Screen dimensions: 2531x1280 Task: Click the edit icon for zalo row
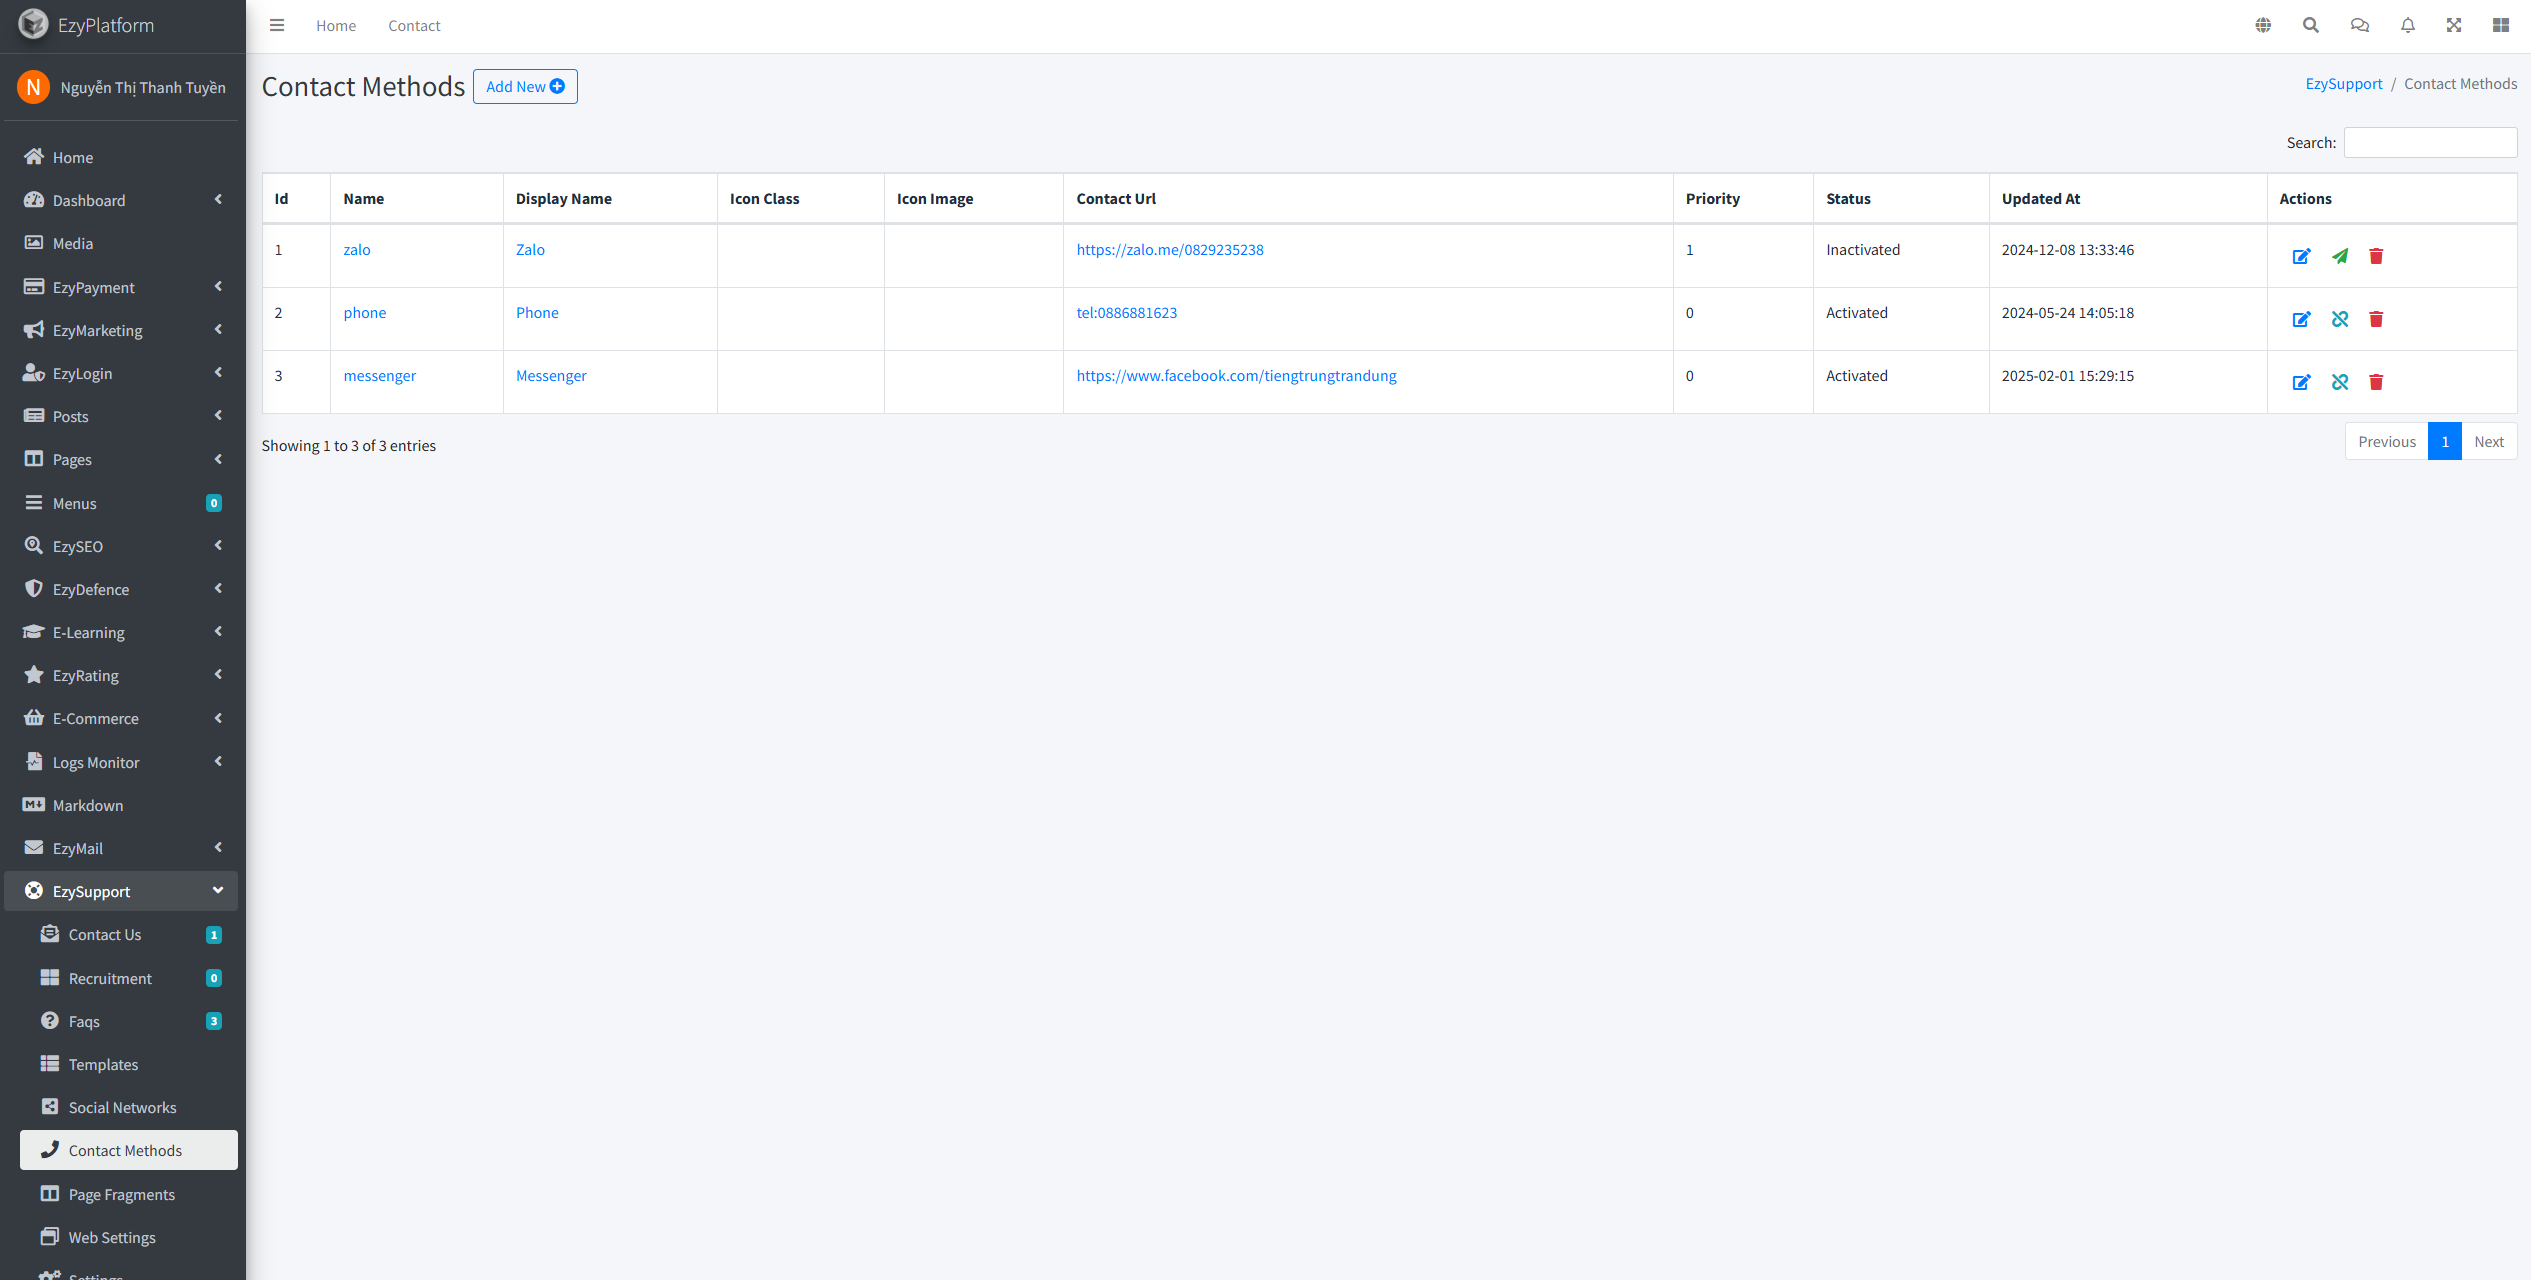coord(2301,256)
